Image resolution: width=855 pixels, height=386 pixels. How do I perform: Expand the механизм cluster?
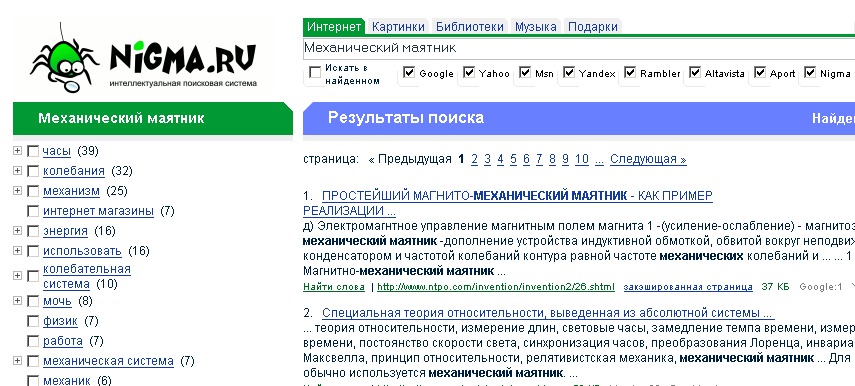[x=17, y=190]
